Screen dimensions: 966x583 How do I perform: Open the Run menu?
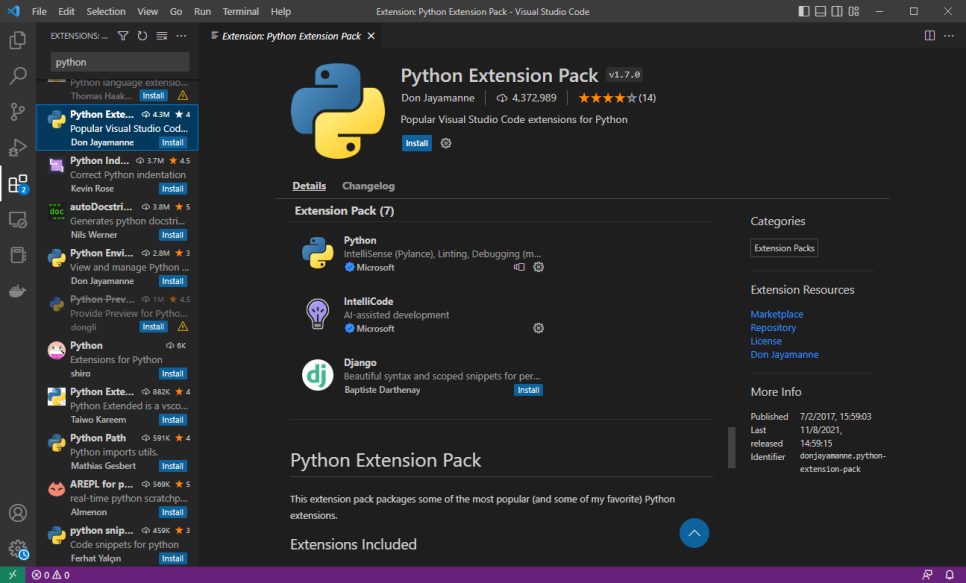[x=202, y=11]
